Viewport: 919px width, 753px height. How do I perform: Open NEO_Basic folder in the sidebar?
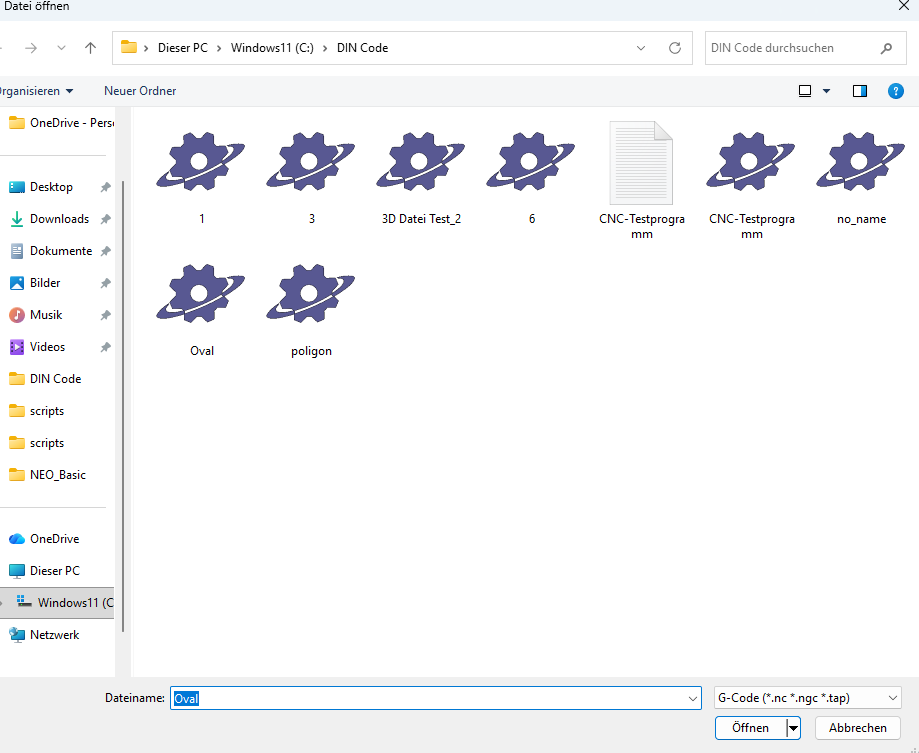point(59,475)
